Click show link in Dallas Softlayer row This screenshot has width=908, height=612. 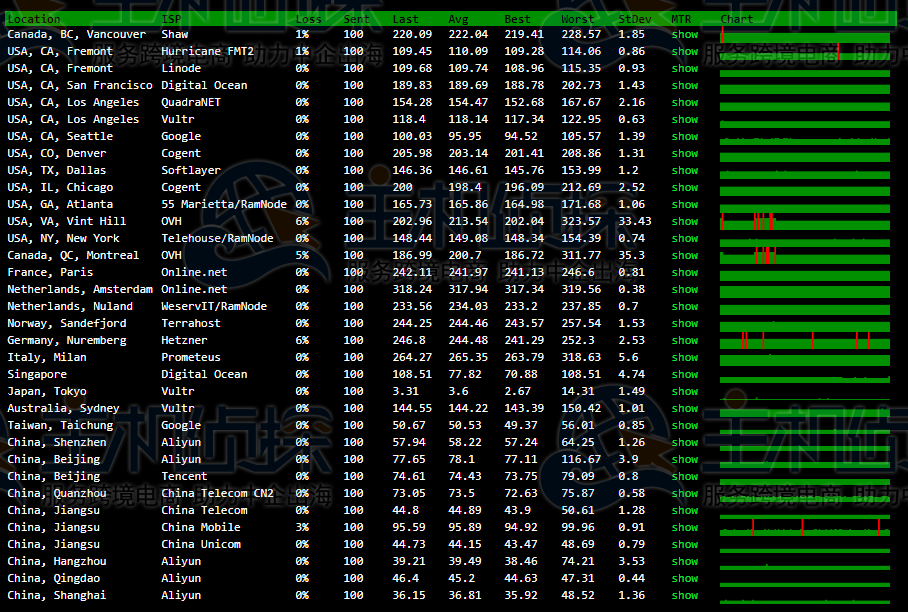(x=684, y=171)
